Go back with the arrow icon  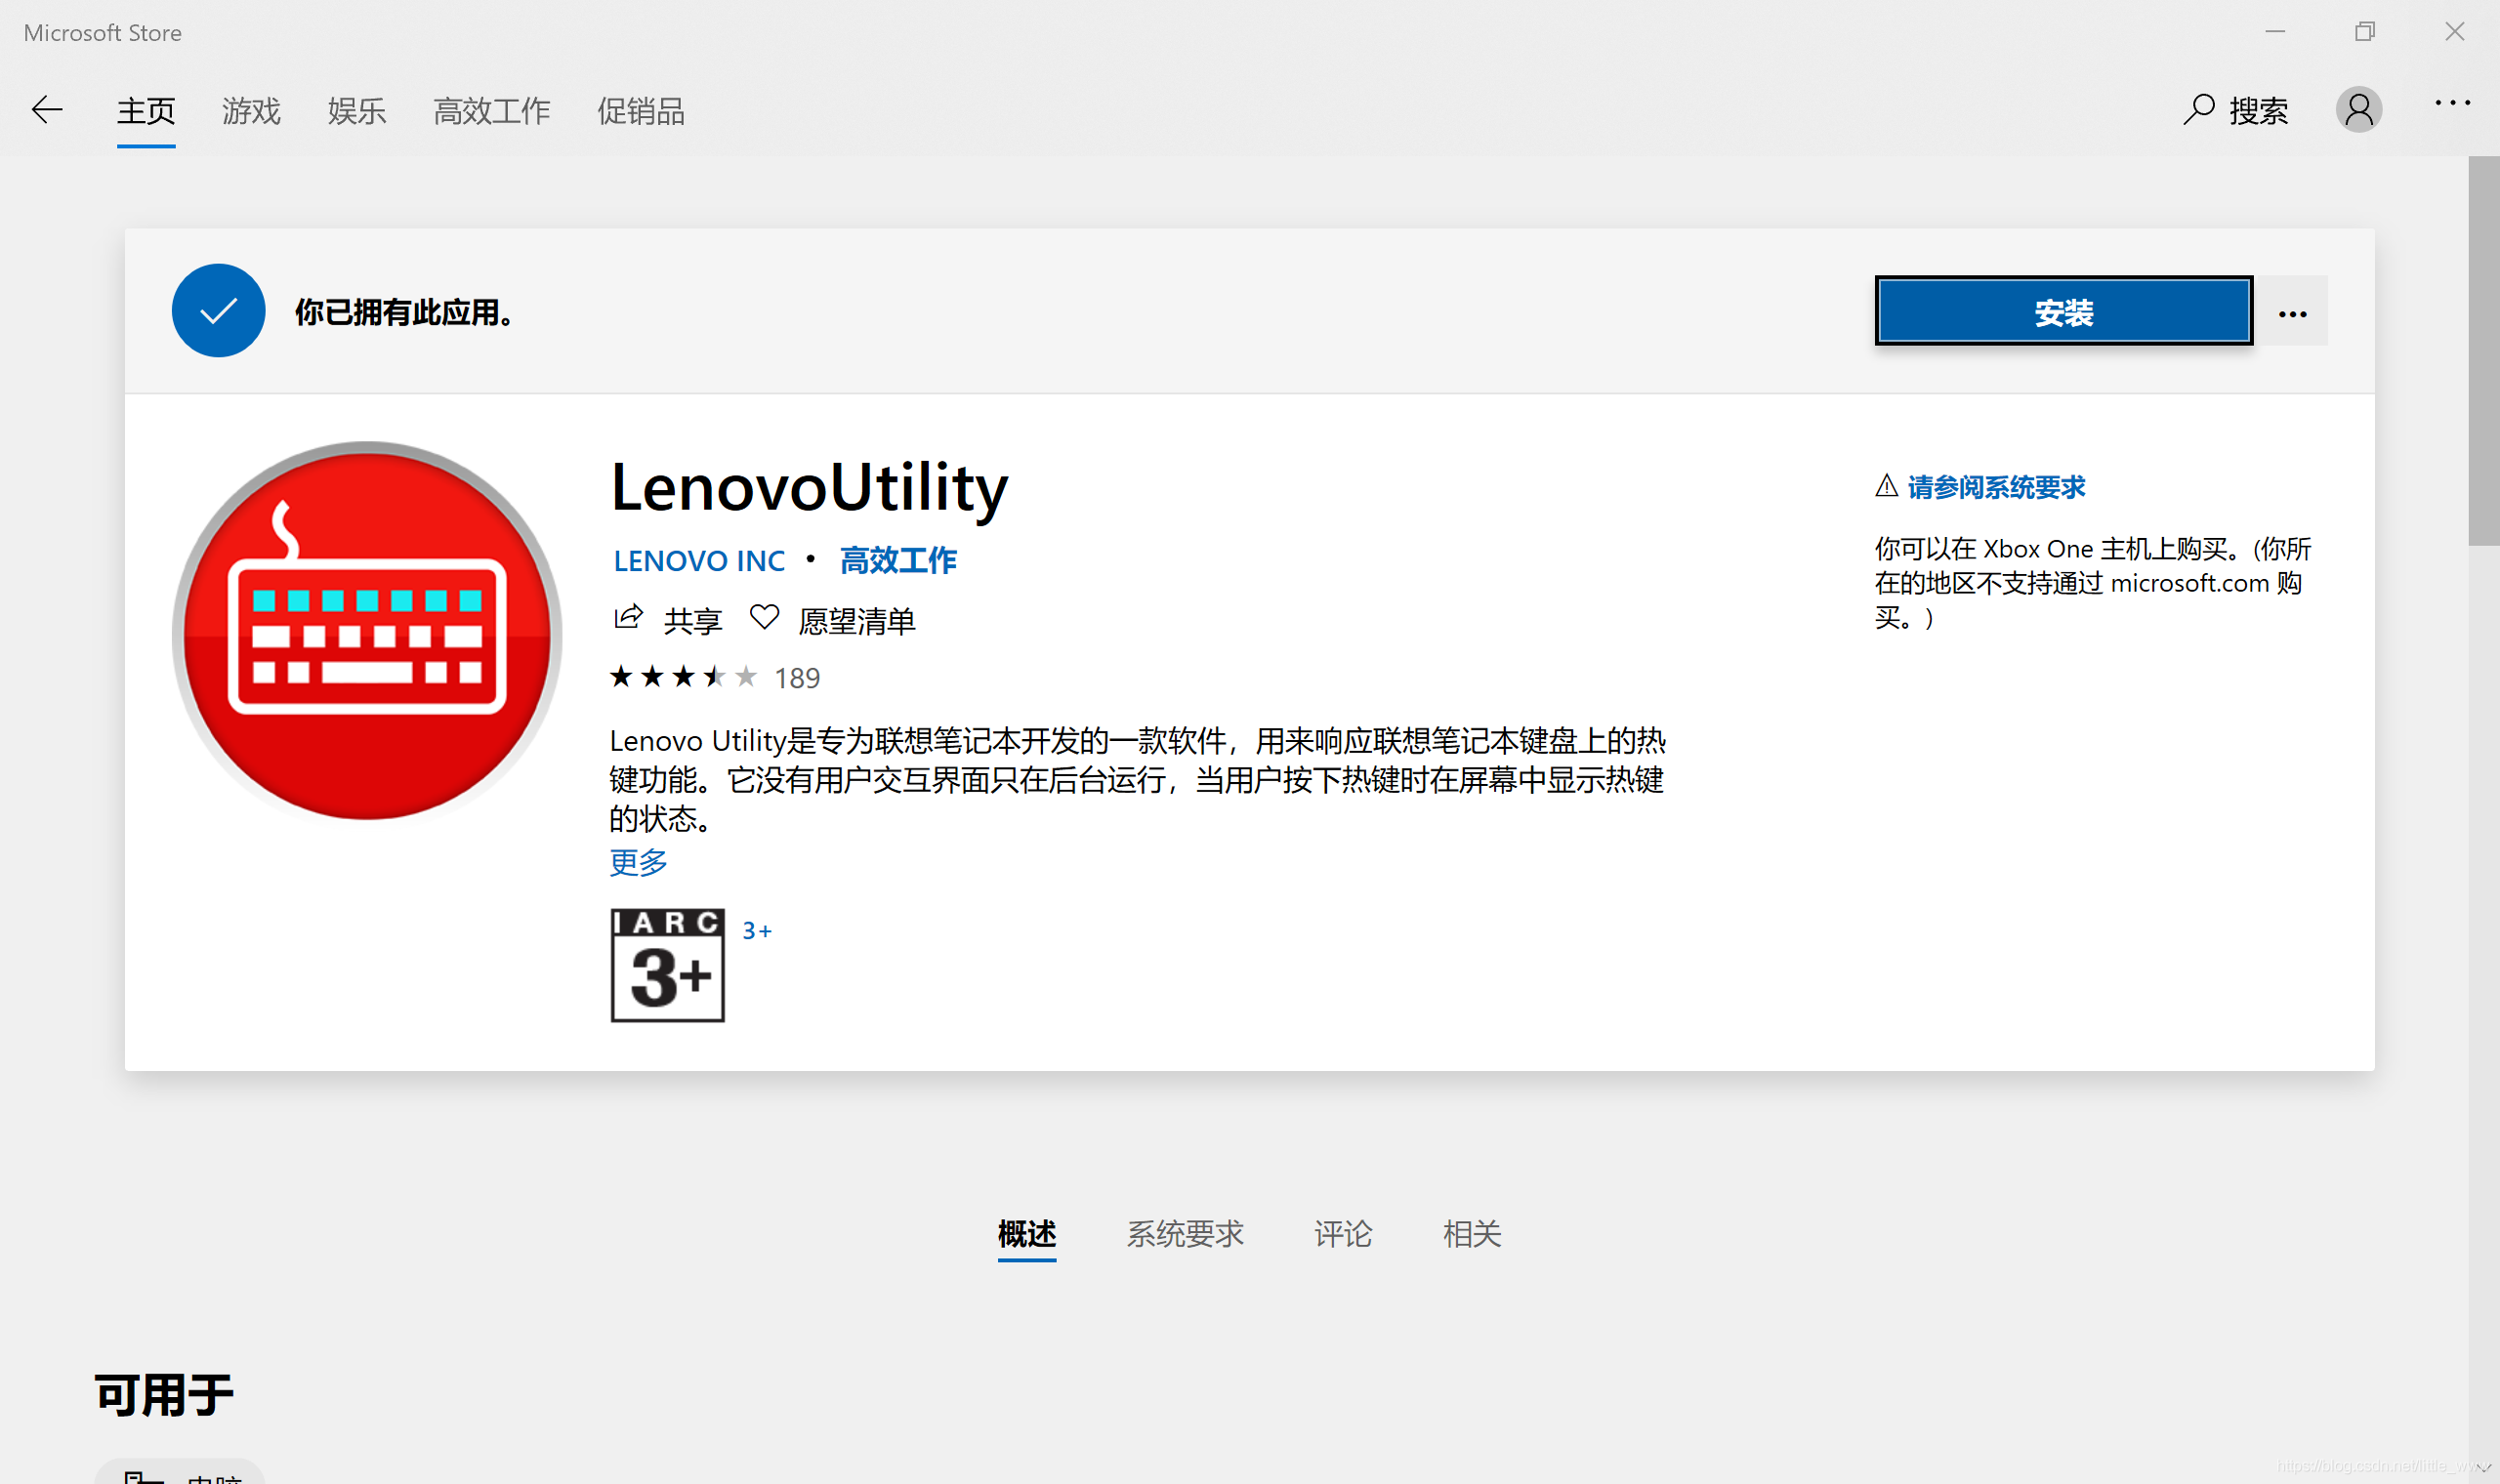click(x=47, y=110)
